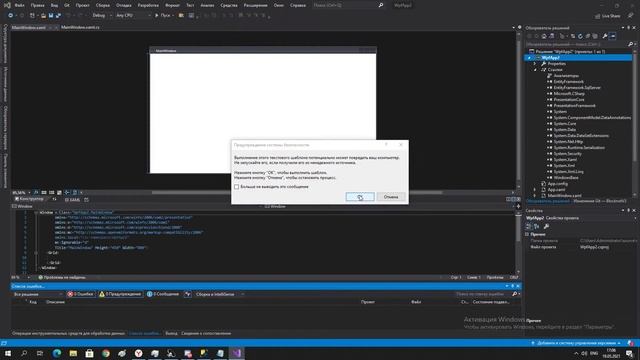
Task: Open the Git menu
Action: (x=67, y=5)
